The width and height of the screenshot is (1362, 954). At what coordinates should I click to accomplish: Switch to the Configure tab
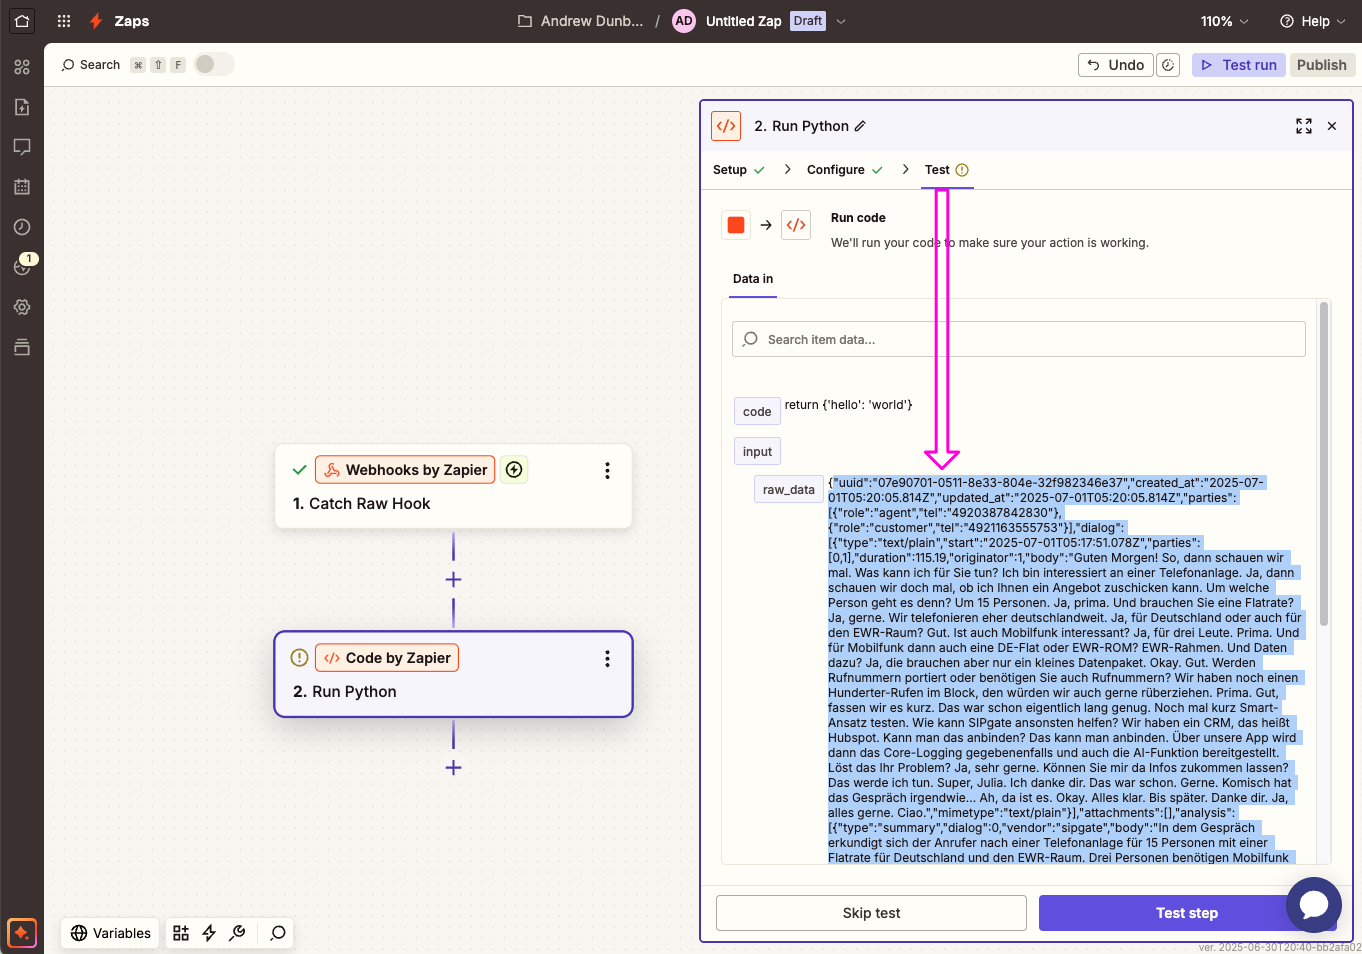(845, 170)
